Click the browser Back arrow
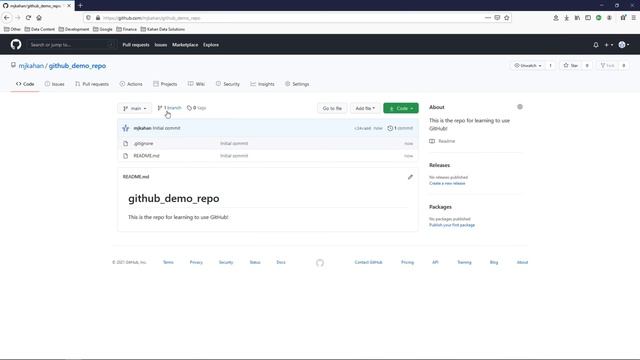640x360 pixels. [7, 18]
